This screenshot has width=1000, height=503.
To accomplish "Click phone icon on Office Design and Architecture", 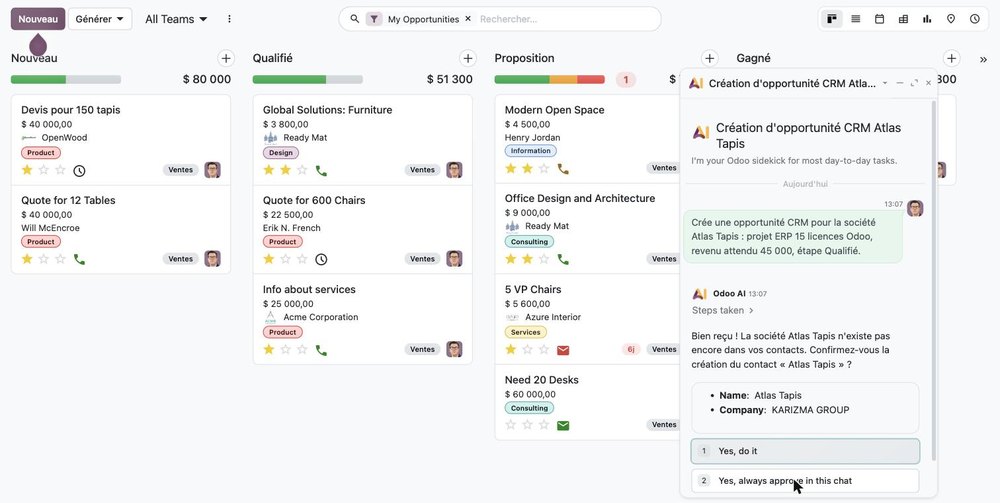I will click(563, 259).
